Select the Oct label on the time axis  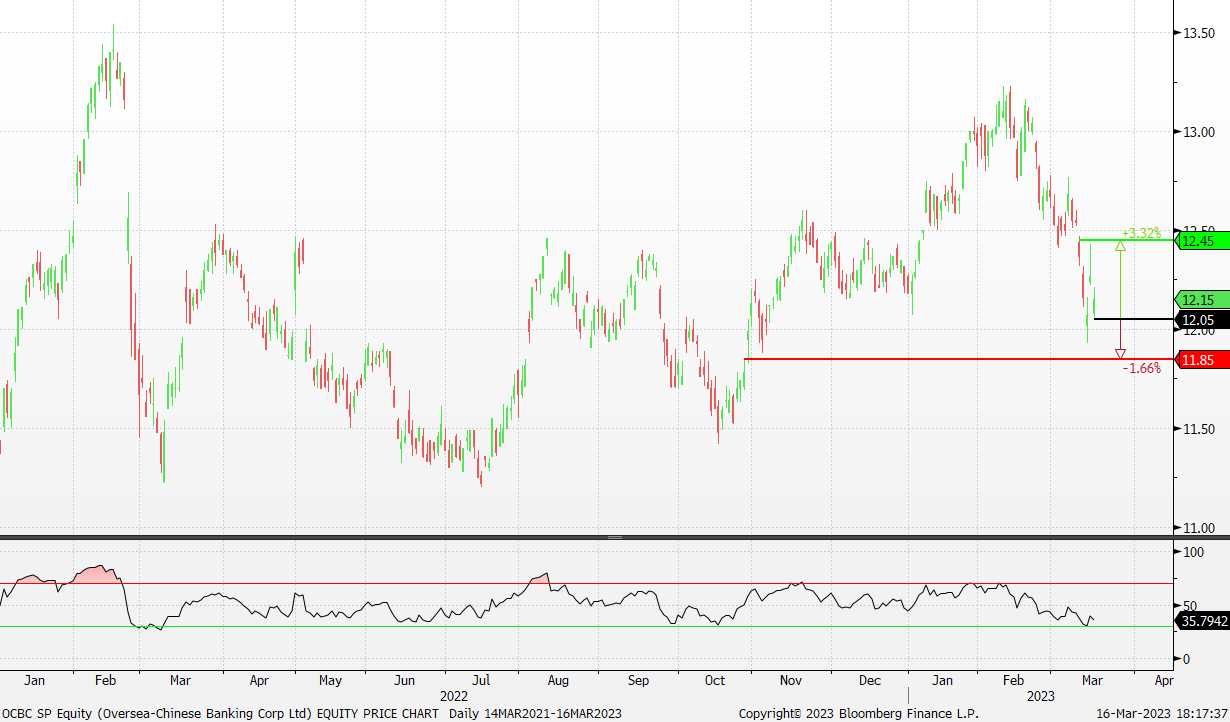pyautogui.click(x=714, y=681)
